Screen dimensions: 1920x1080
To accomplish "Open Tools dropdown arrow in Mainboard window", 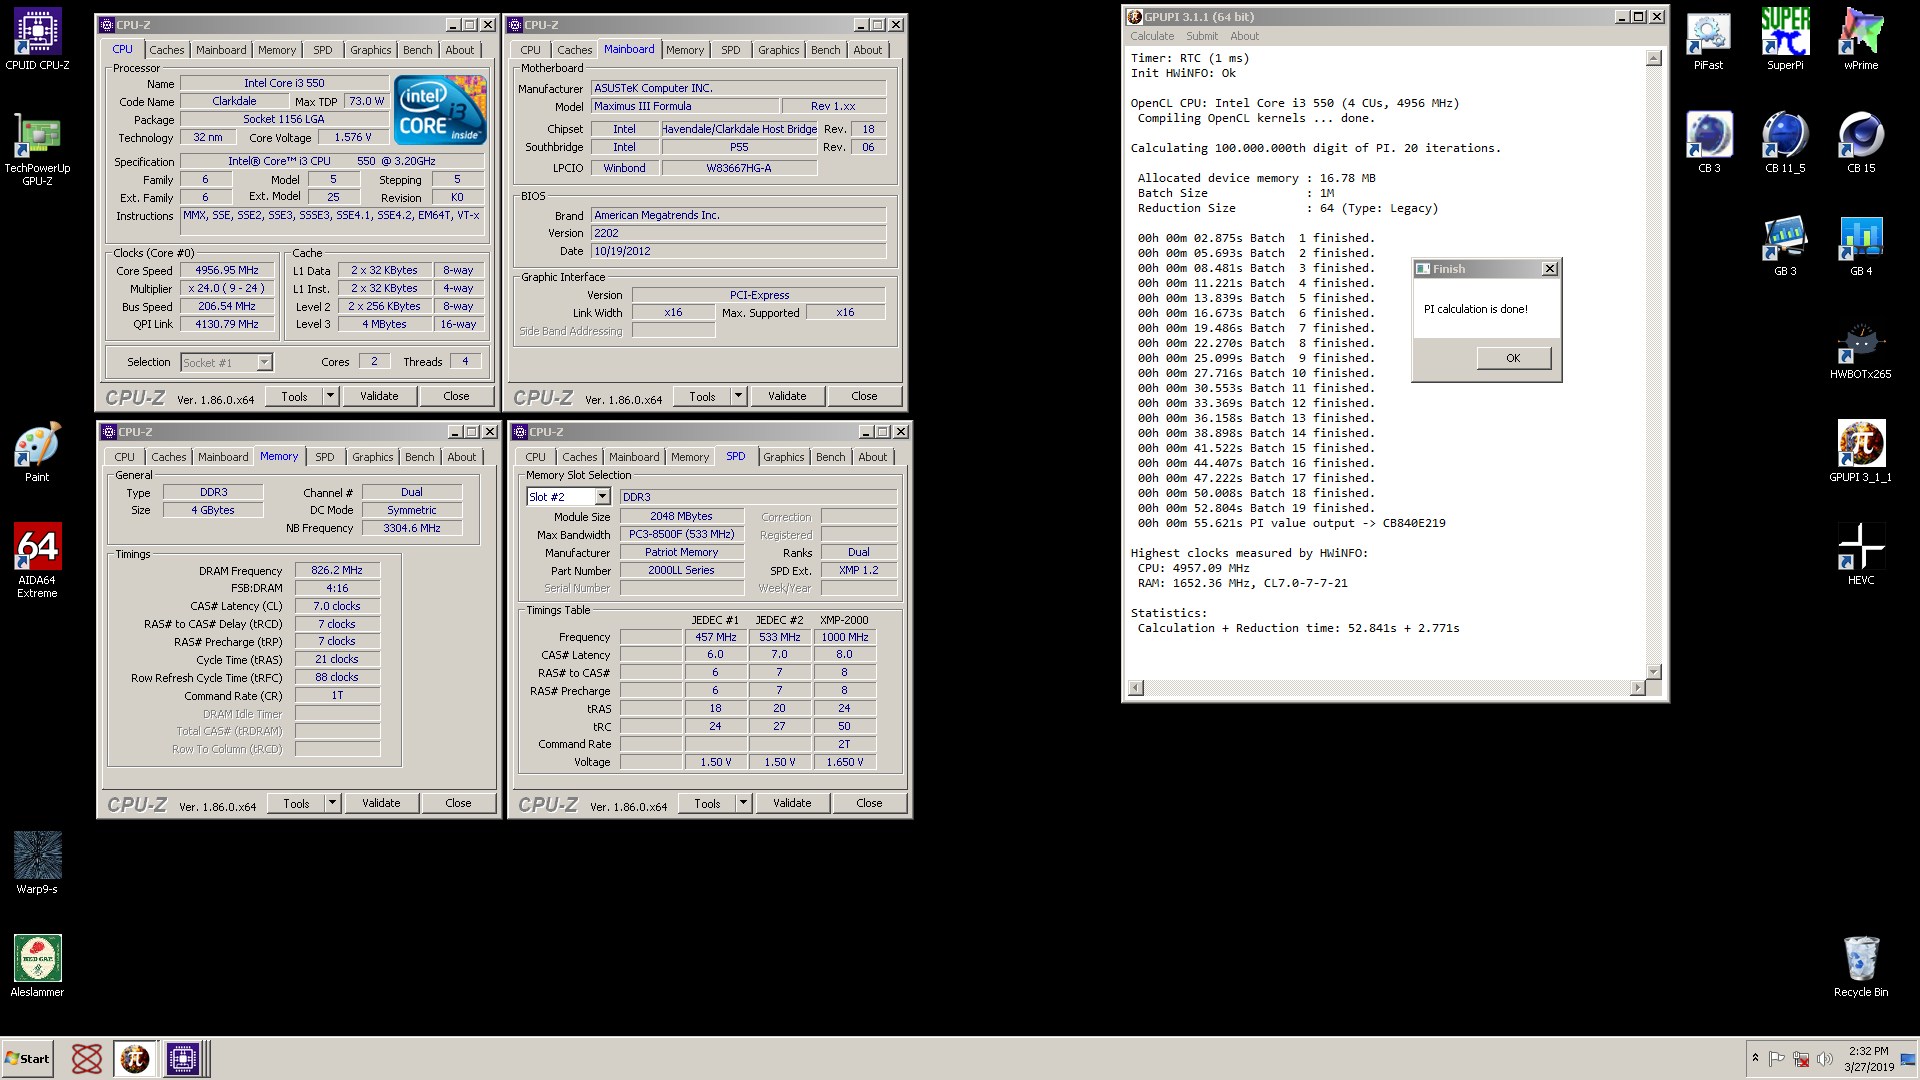I will tap(738, 396).
